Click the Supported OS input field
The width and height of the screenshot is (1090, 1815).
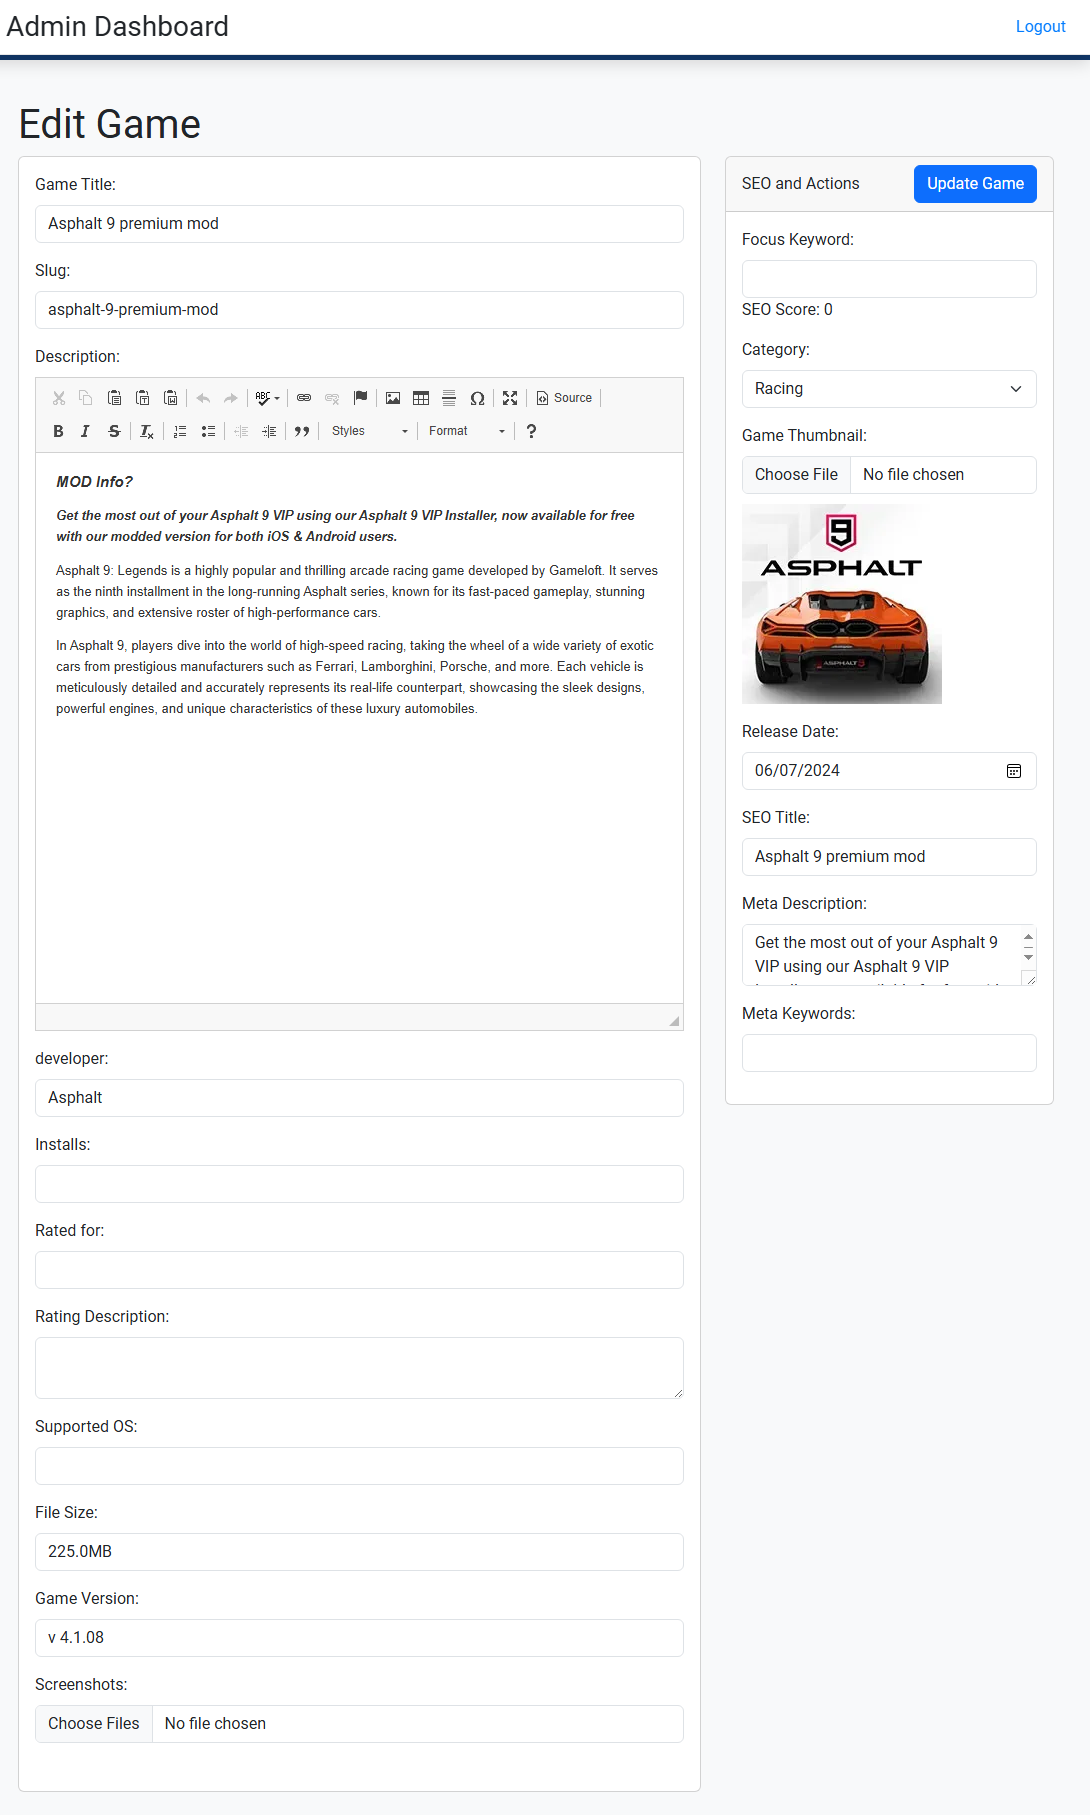(359, 1466)
